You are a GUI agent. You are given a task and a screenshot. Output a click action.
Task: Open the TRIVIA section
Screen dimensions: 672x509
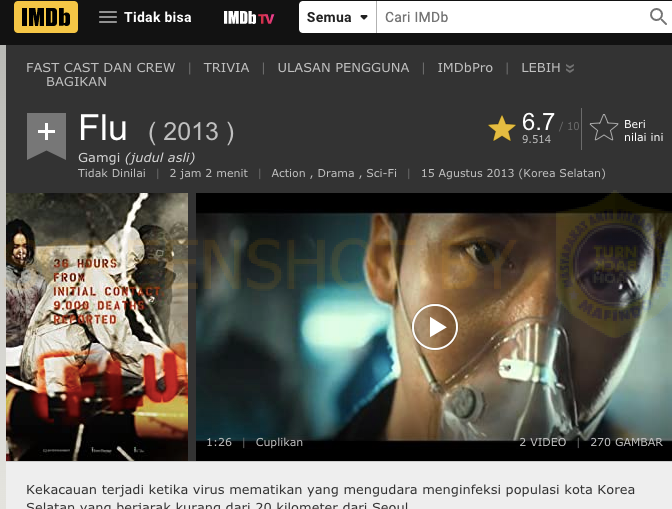226,68
